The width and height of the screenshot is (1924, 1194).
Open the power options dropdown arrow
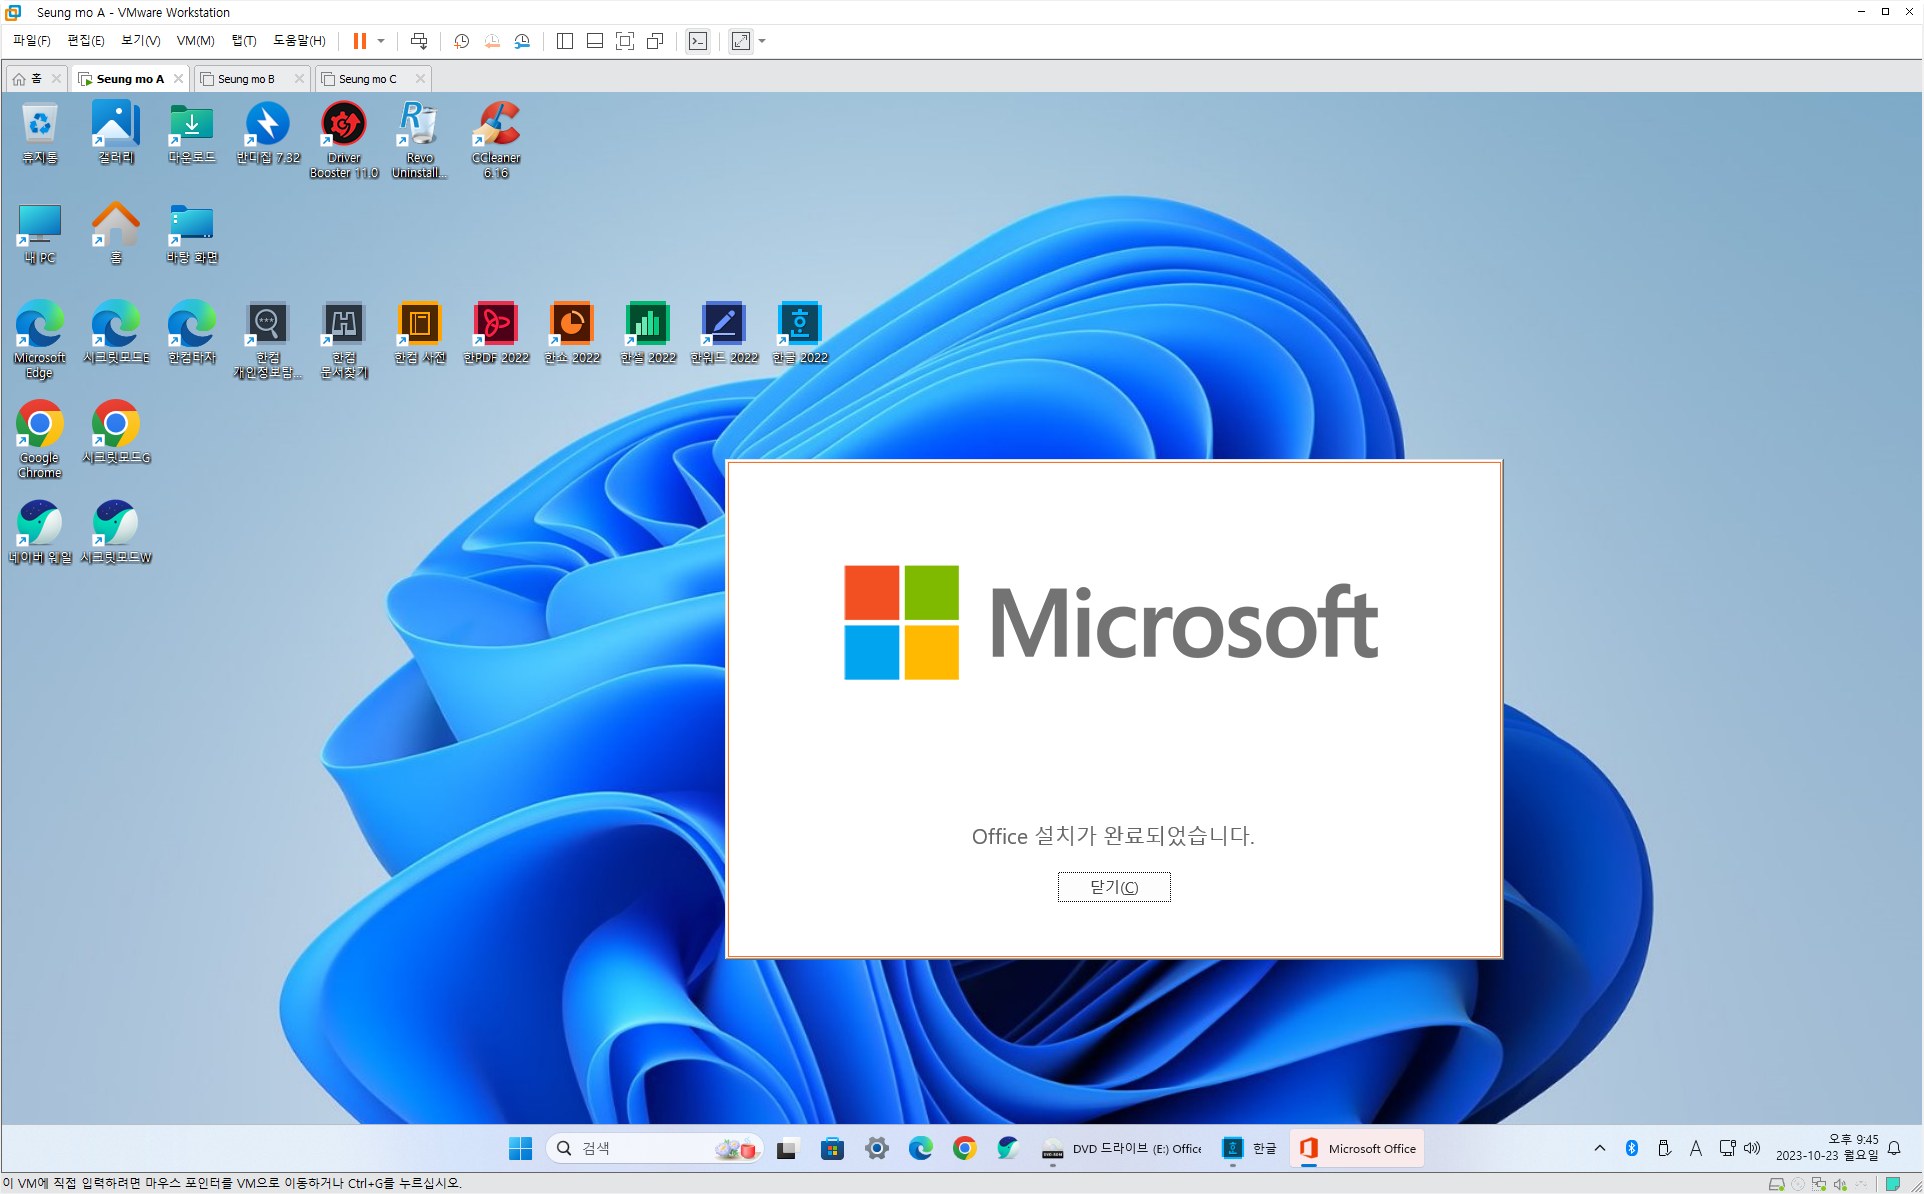pyautogui.click(x=381, y=41)
